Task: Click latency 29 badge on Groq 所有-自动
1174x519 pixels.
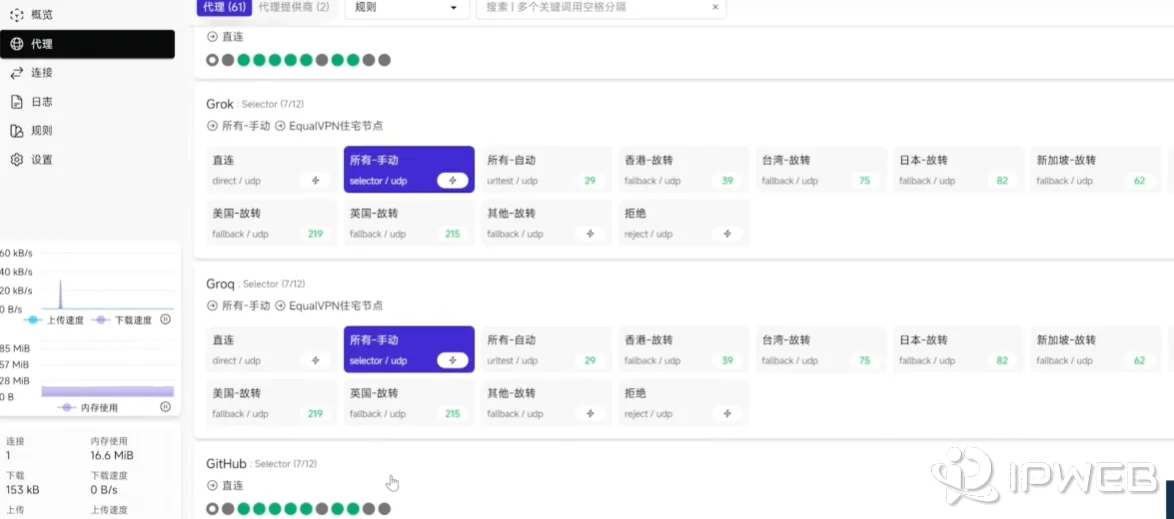Action: coord(590,360)
